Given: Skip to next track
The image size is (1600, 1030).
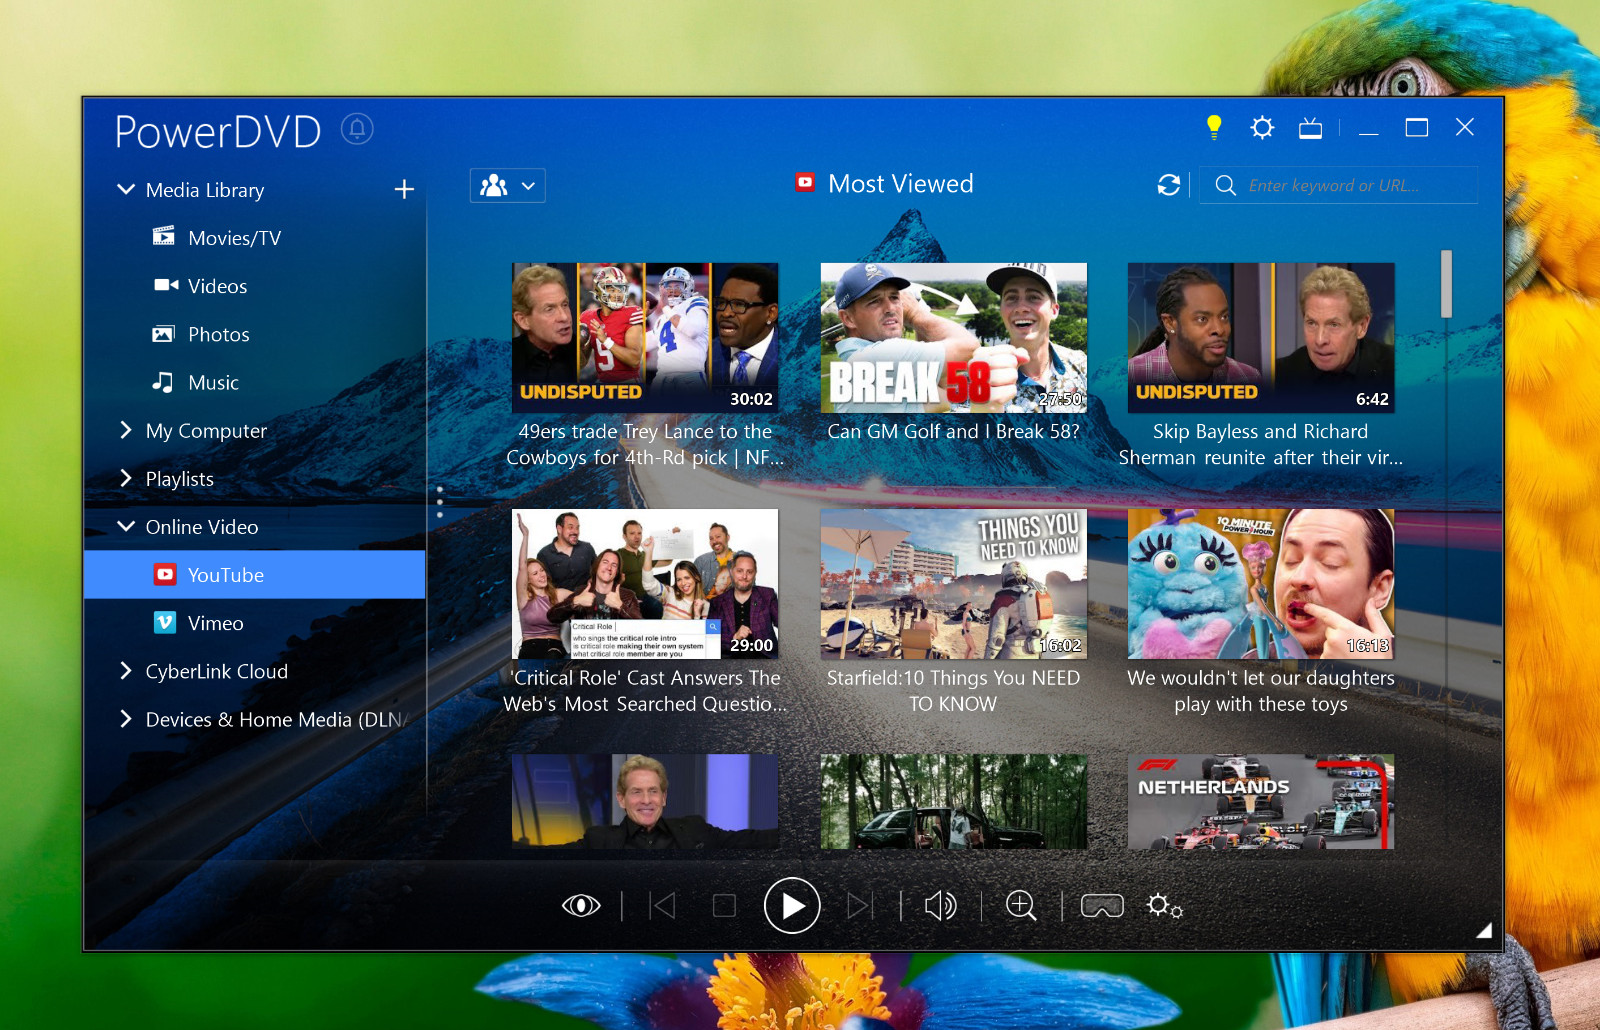Looking at the screenshot, I should click(860, 906).
